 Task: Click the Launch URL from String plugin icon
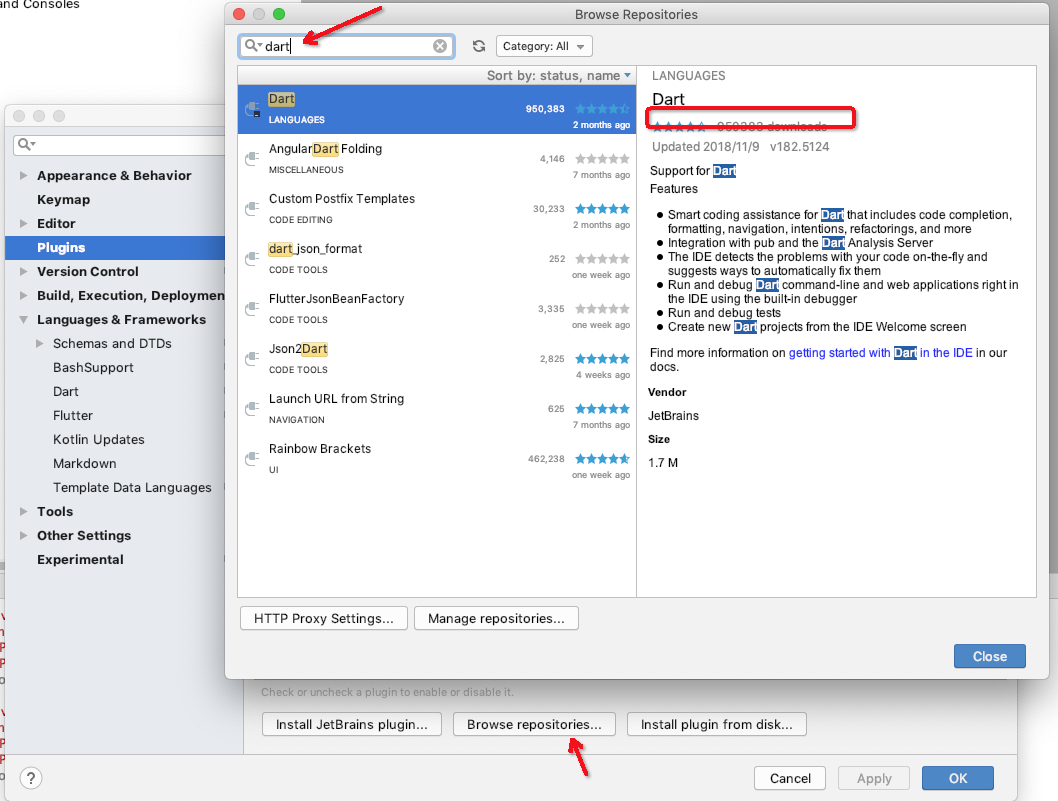[x=253, y=408]
